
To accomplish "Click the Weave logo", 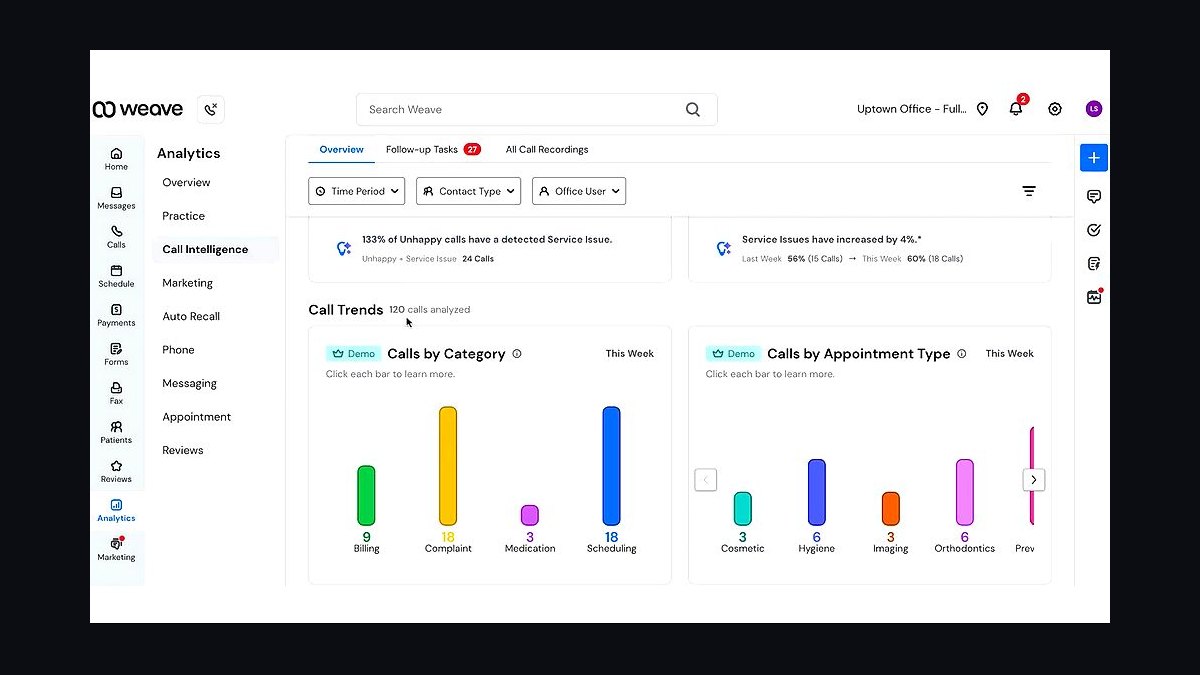I will [x=138, y=109].
